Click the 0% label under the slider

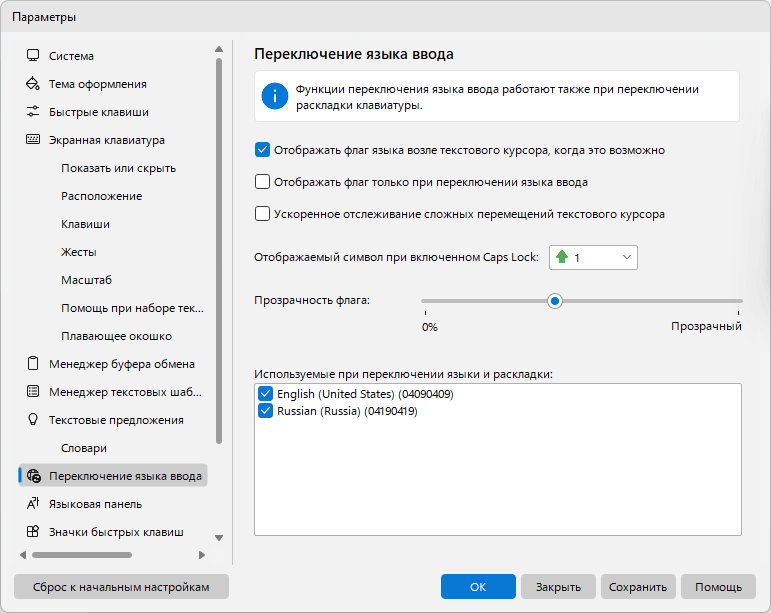coord(429,327)
